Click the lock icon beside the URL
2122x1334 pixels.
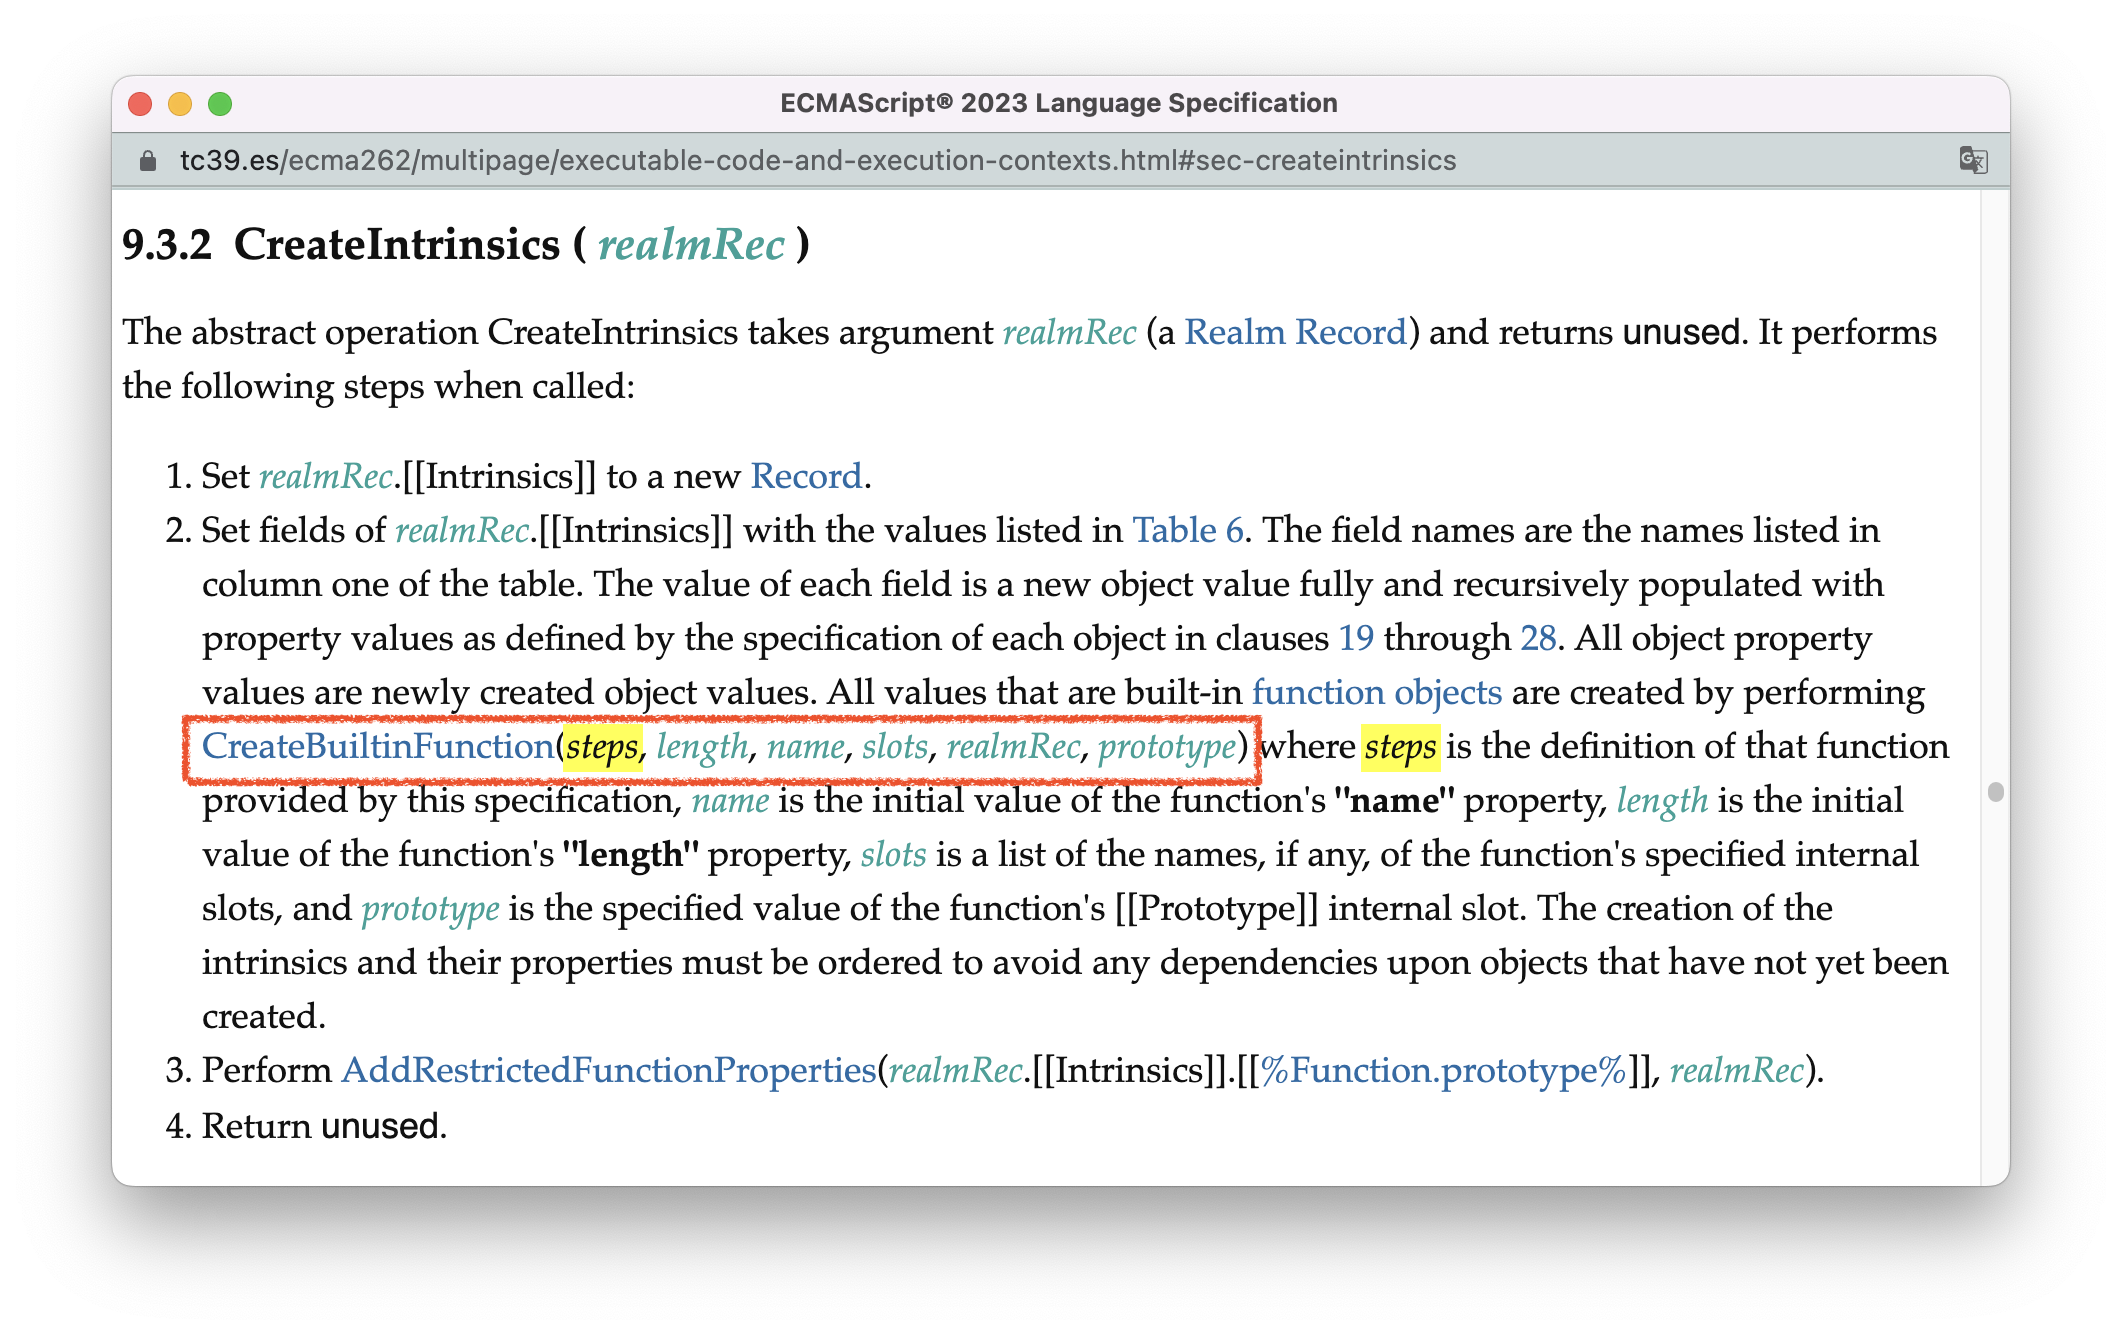point(148,160)
